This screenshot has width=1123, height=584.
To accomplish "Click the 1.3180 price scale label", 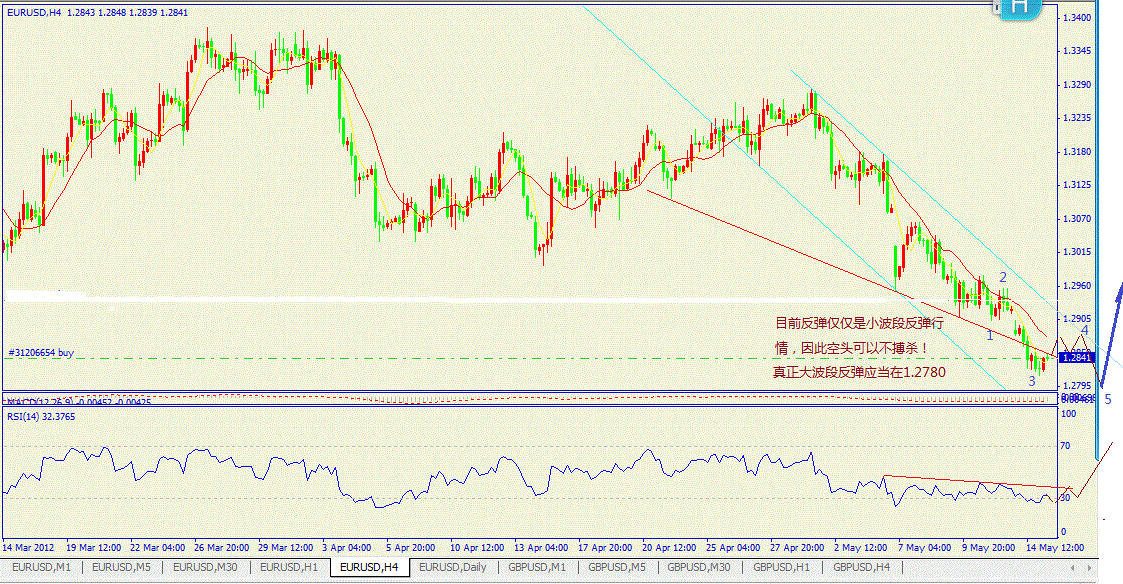I will tap(1078, 151).
